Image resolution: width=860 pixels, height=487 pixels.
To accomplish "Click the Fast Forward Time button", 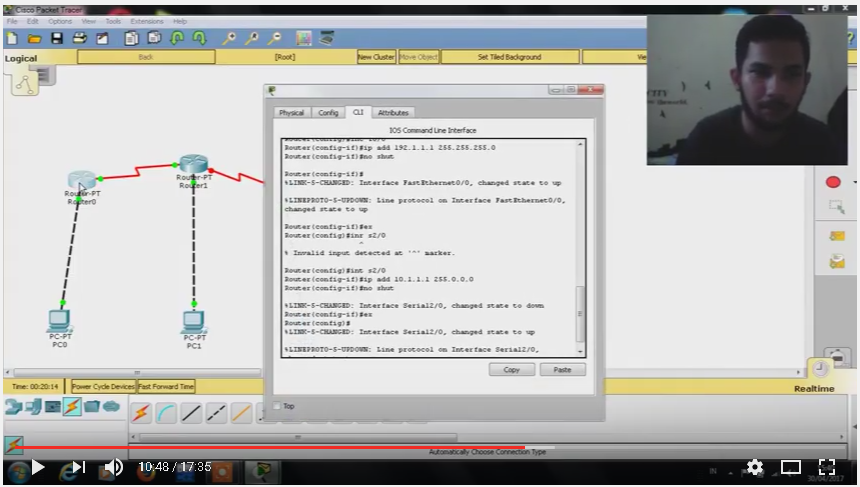I will coord(166,387).
